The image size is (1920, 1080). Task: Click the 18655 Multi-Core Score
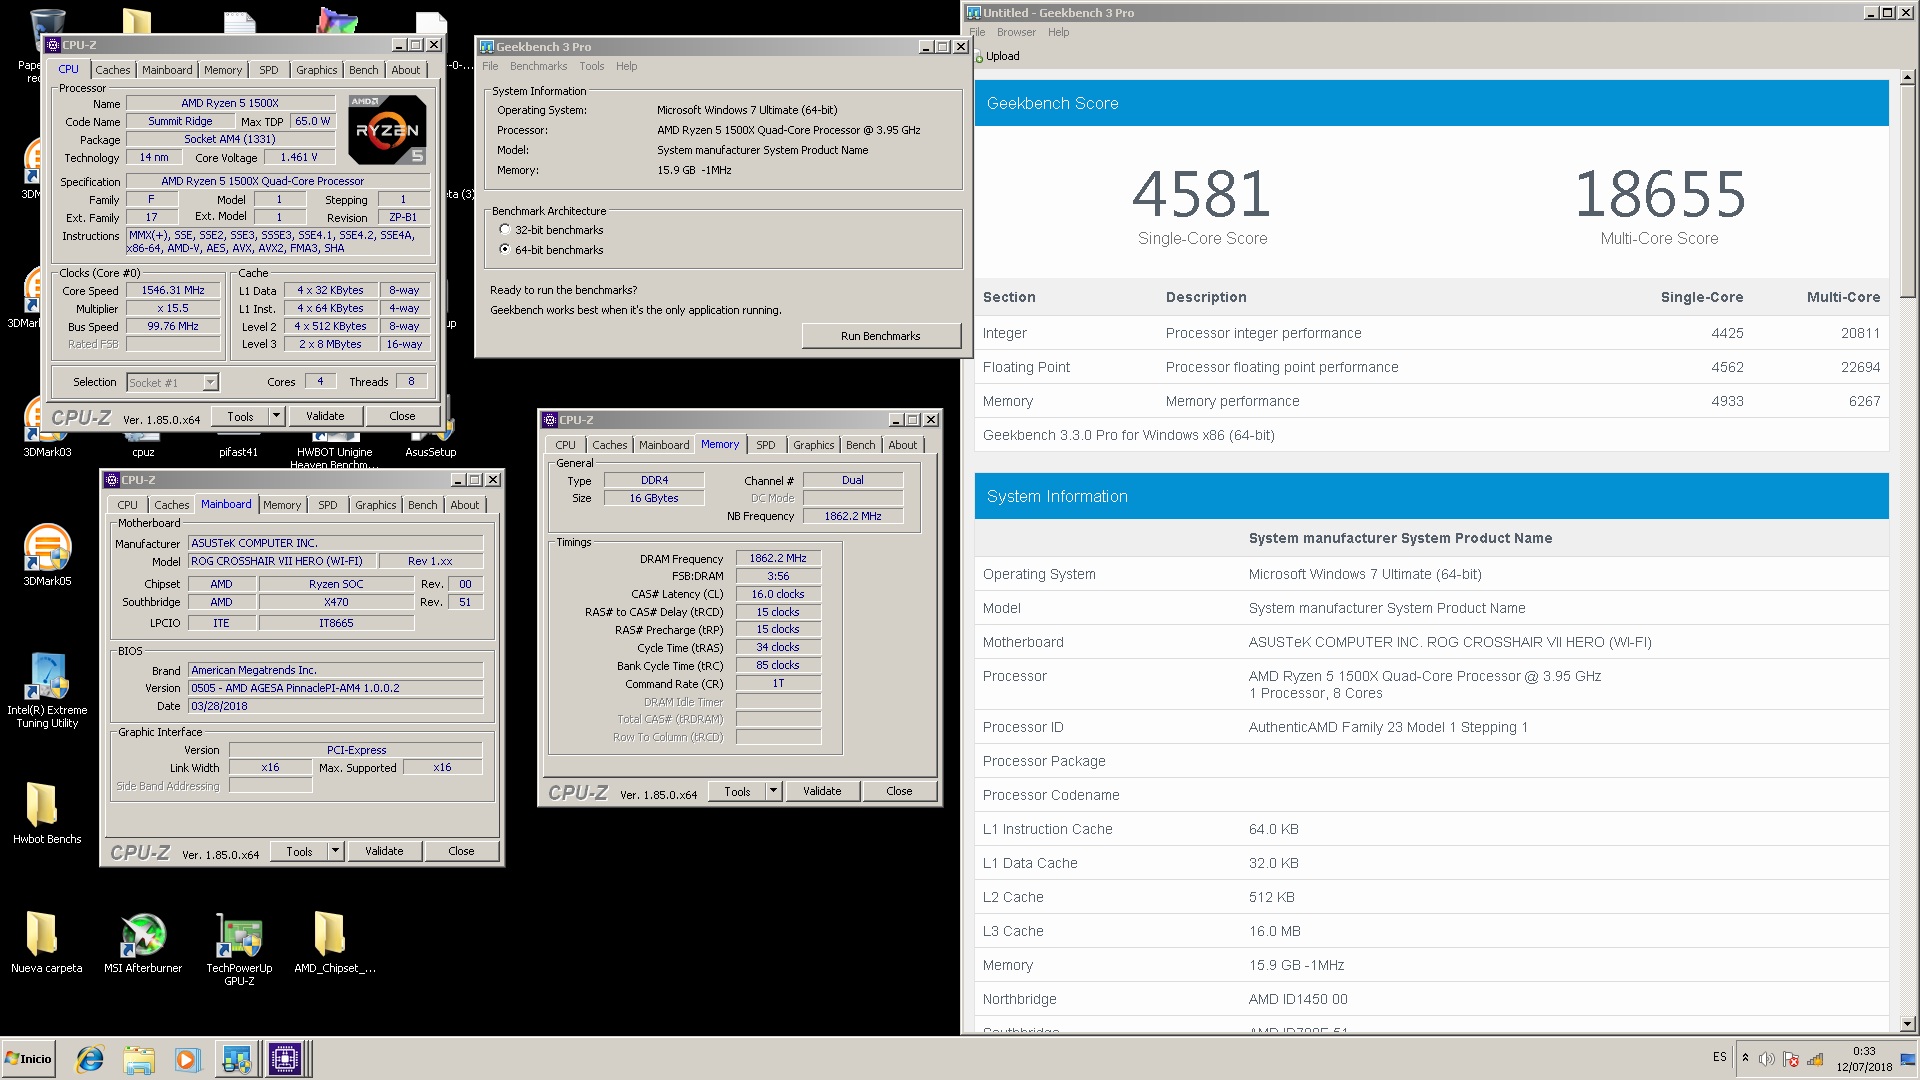[x=1660, y=194]
